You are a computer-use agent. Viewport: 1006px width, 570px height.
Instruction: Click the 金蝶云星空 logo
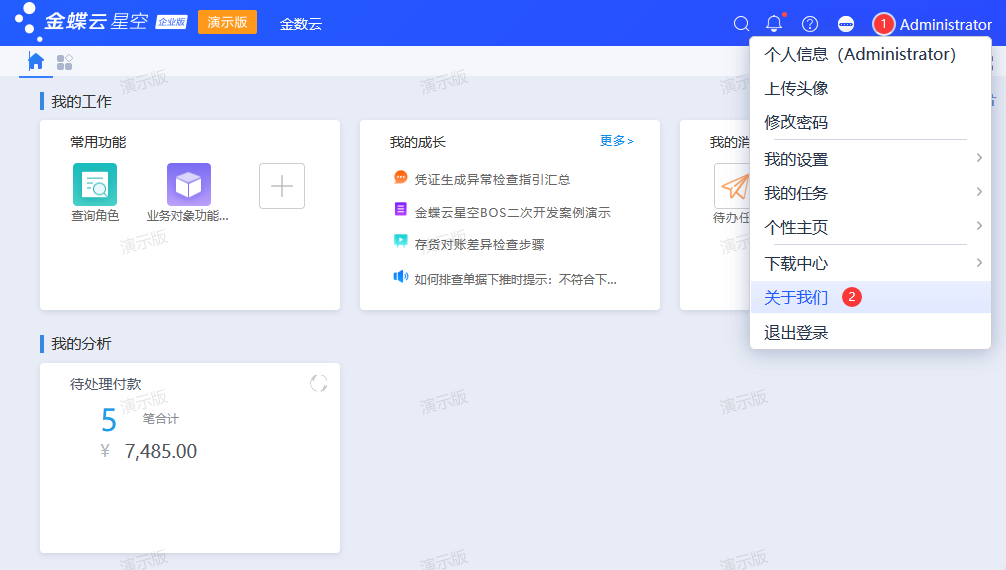[99, 21]
